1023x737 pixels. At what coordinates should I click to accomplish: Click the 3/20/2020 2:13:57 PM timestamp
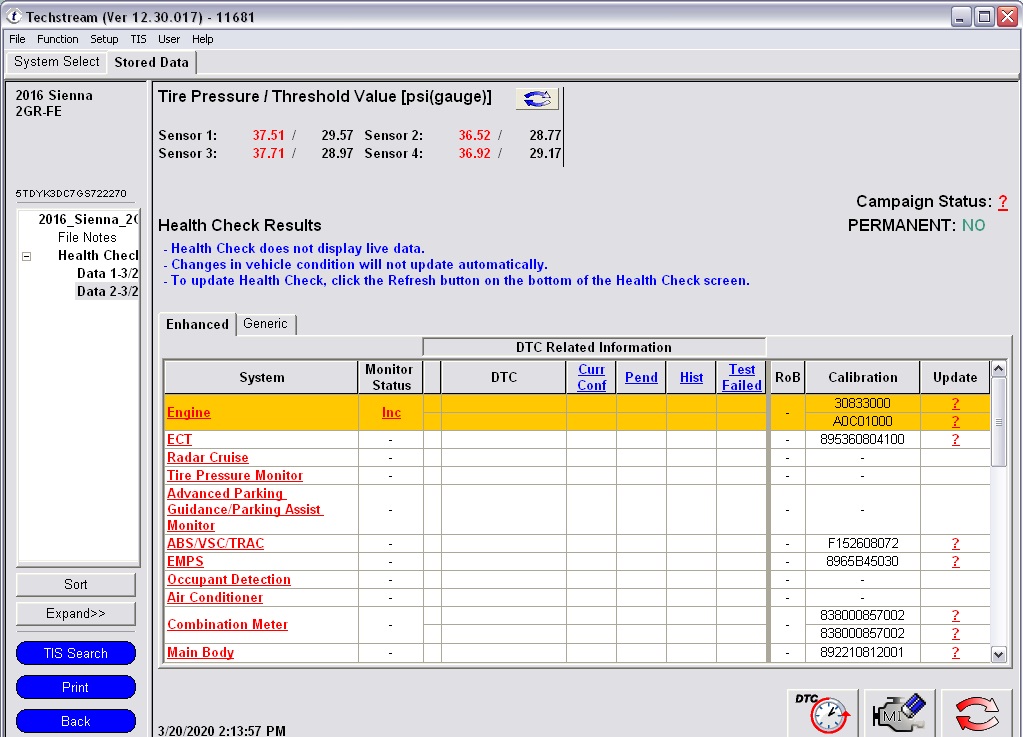click(x=222, y=730)
